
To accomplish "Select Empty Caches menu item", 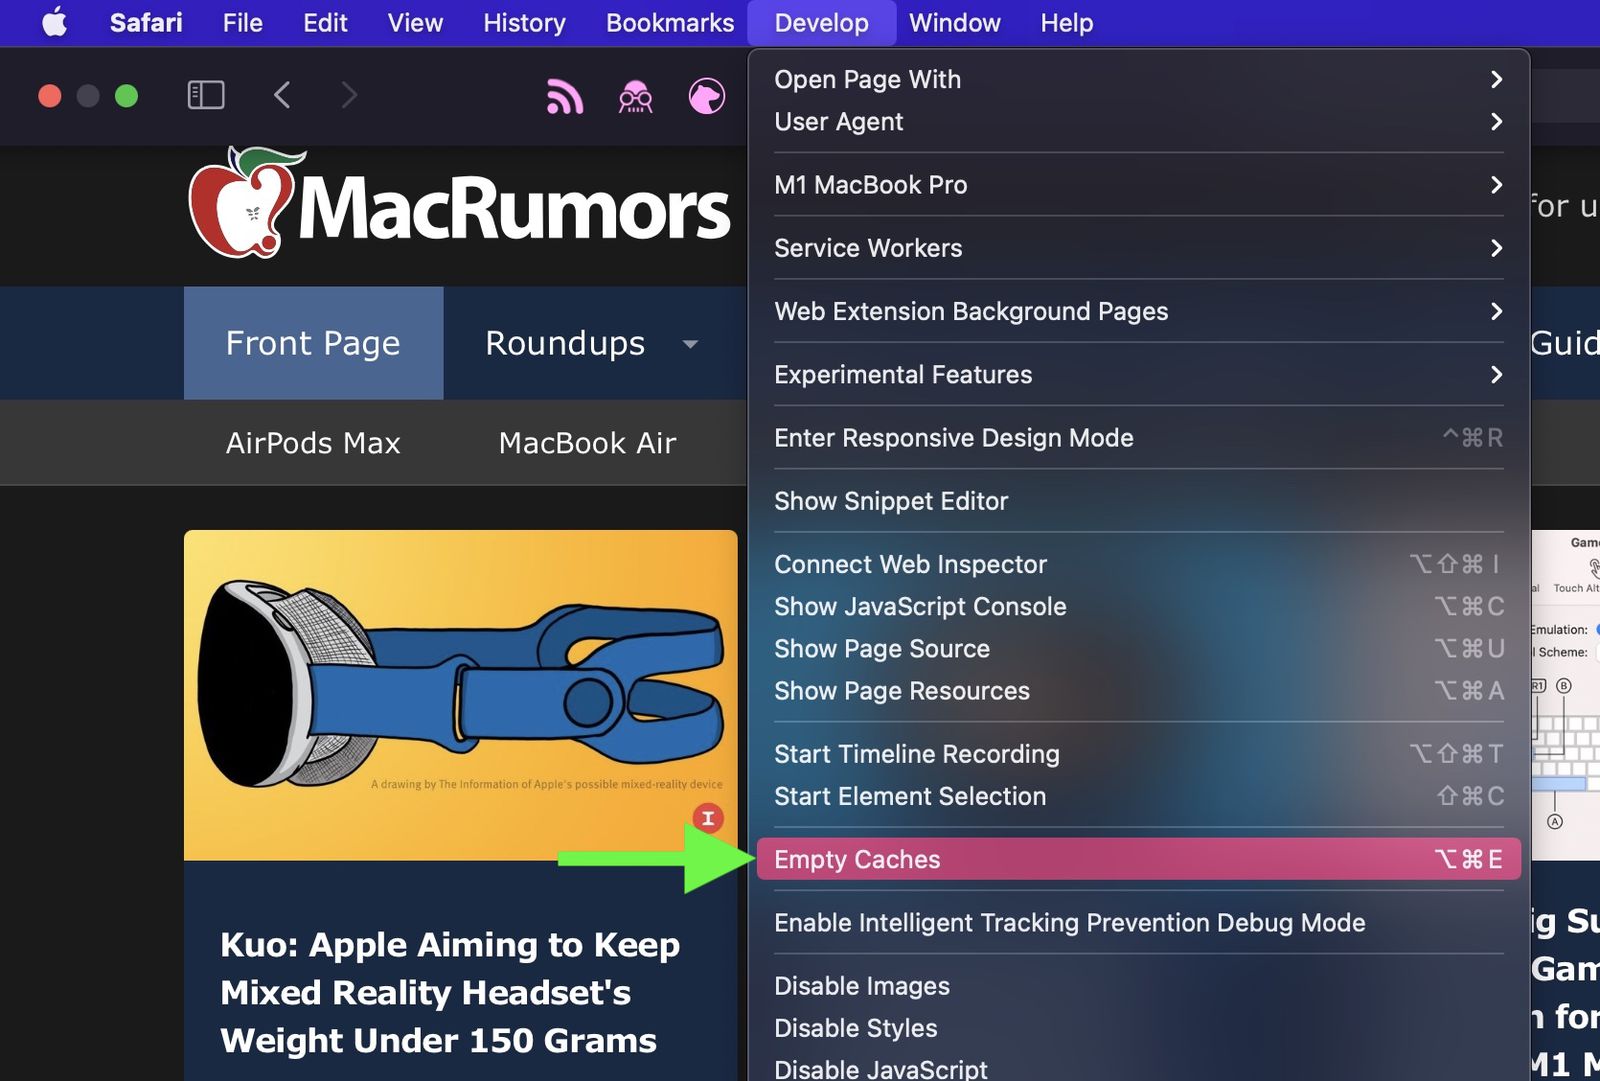I will pyautogui.click(x=1139, y=859).
